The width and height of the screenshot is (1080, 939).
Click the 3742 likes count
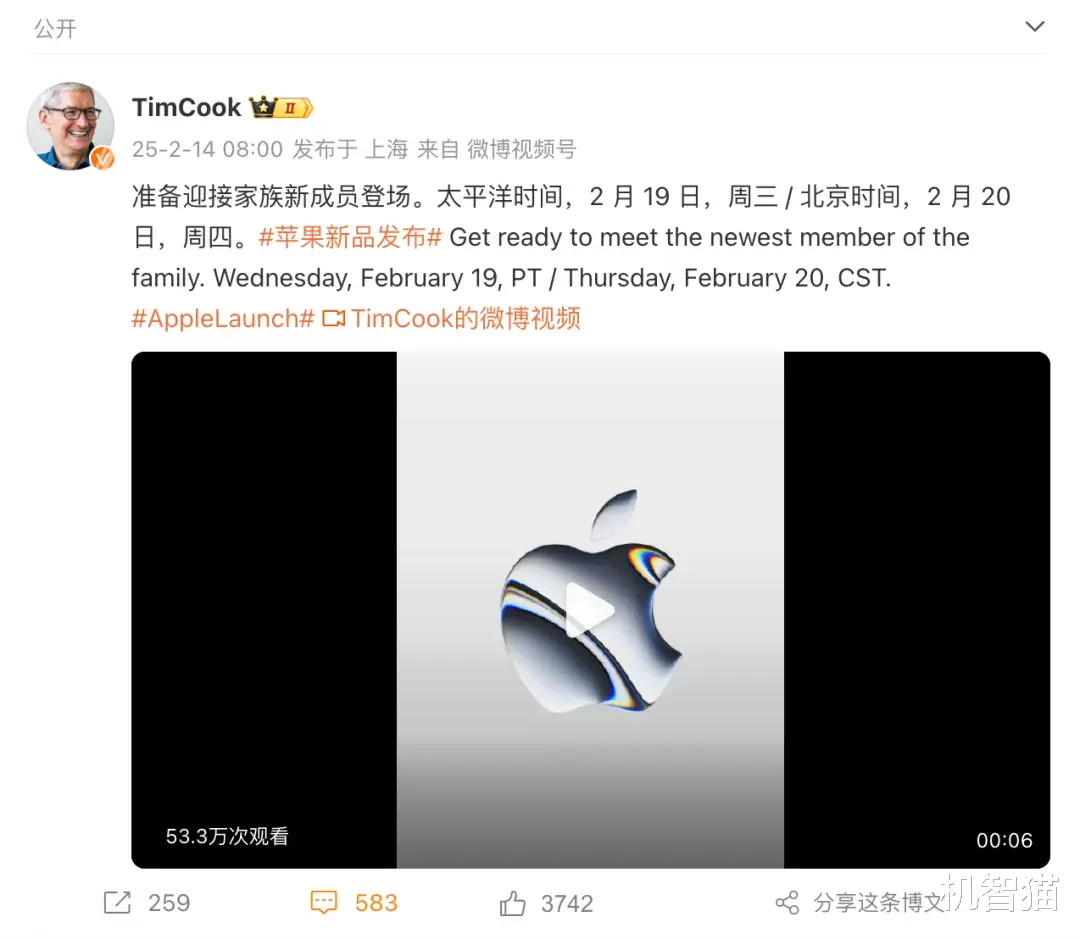[x=567, y=903]
